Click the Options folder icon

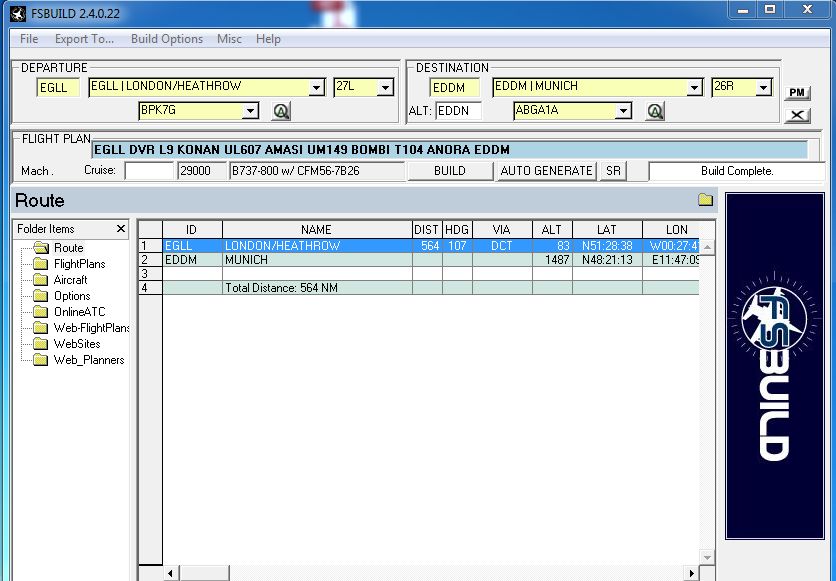point(41,296)
